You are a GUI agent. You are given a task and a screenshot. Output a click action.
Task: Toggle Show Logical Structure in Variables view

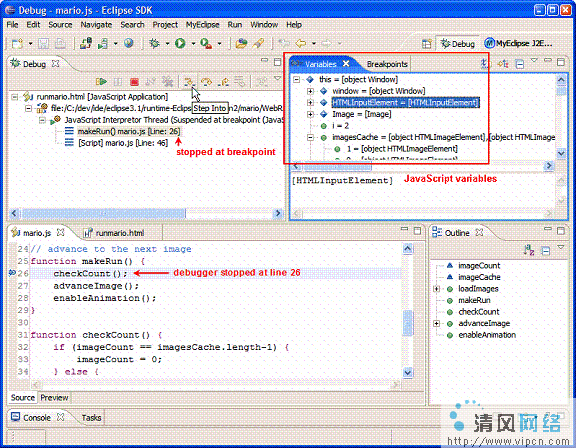(503, 64)
